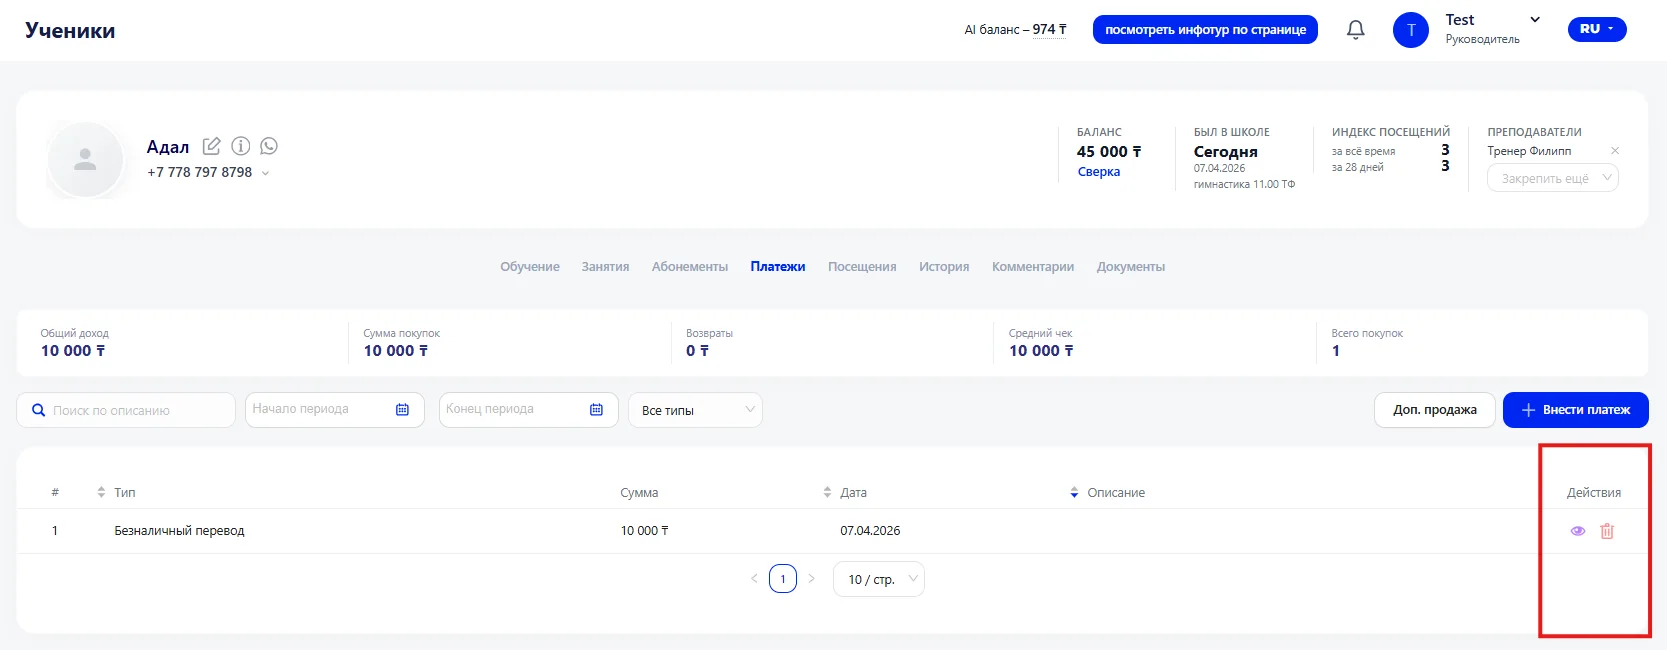Screen dimensions: 1667x650
Task: Sort table by Тип column
Action: pyautogui.click(x=101, y=492)
